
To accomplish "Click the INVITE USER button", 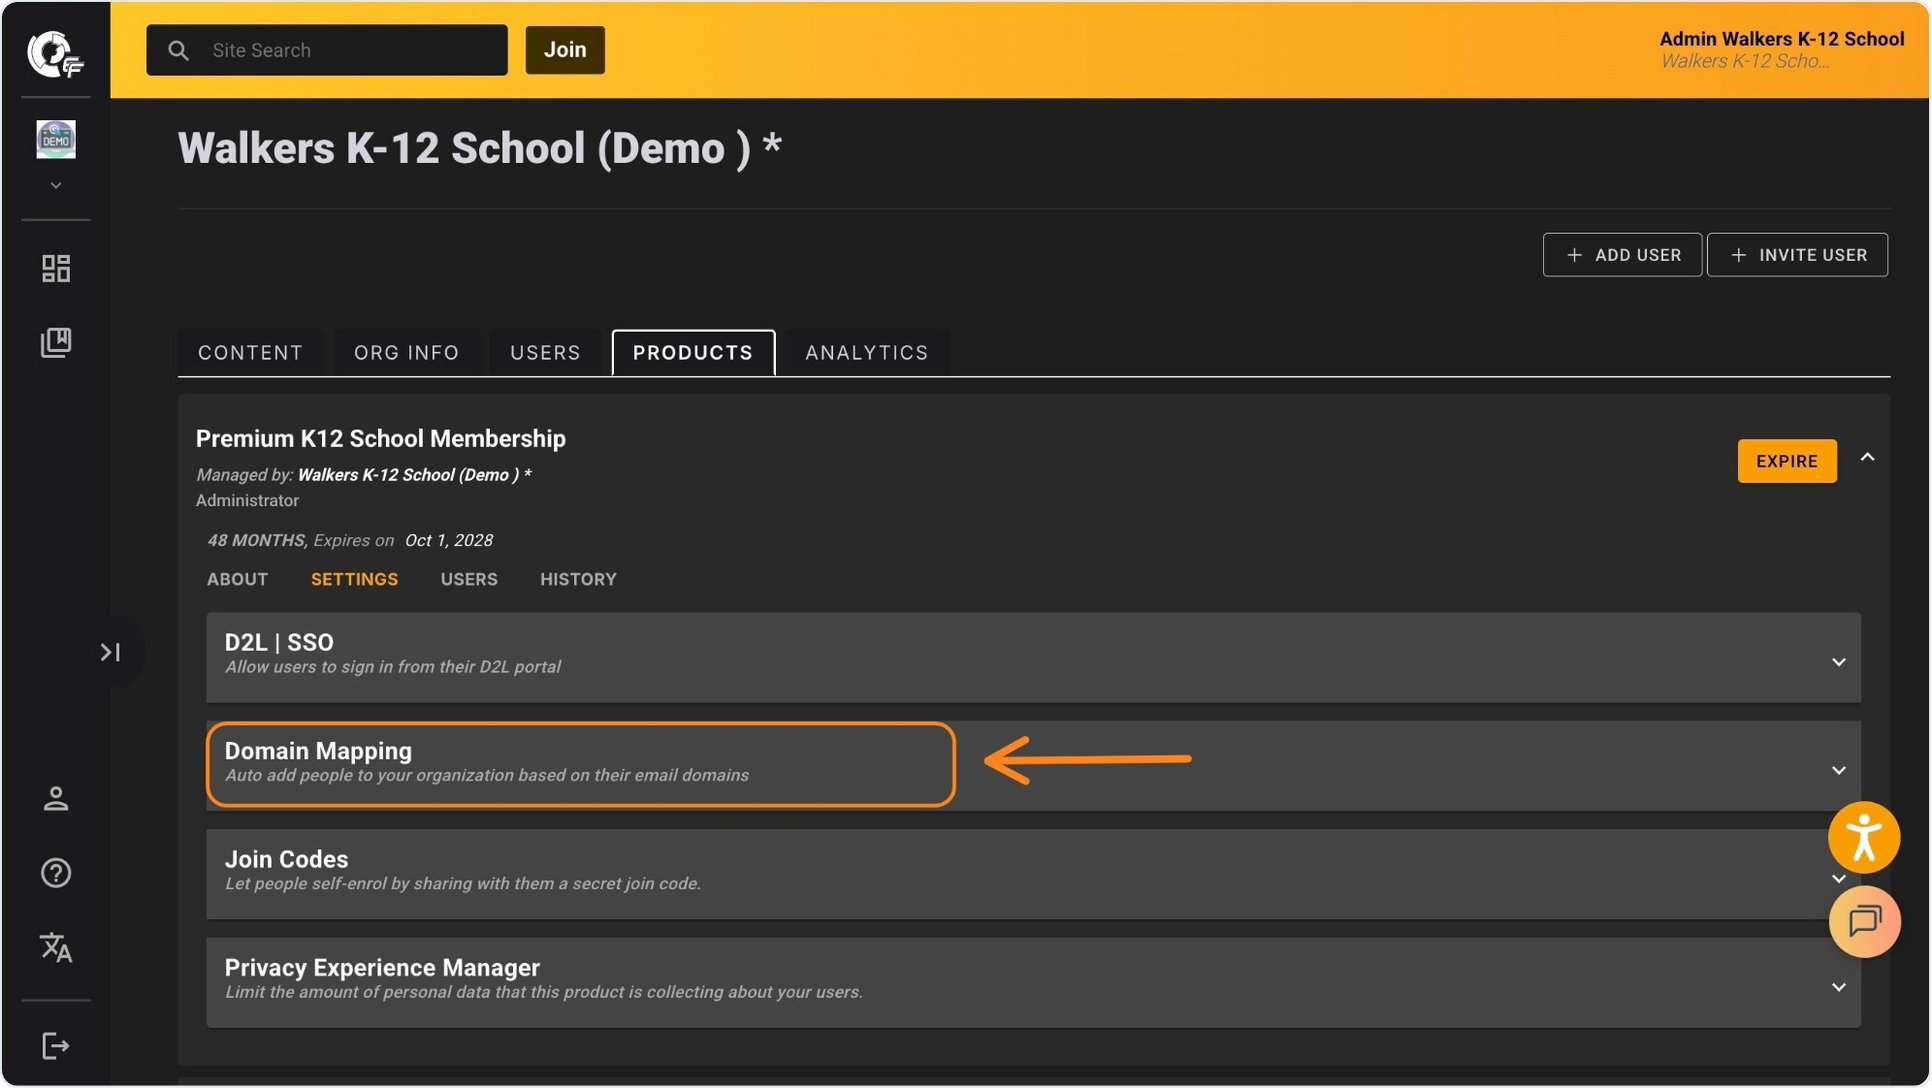I will point(1797,255).
